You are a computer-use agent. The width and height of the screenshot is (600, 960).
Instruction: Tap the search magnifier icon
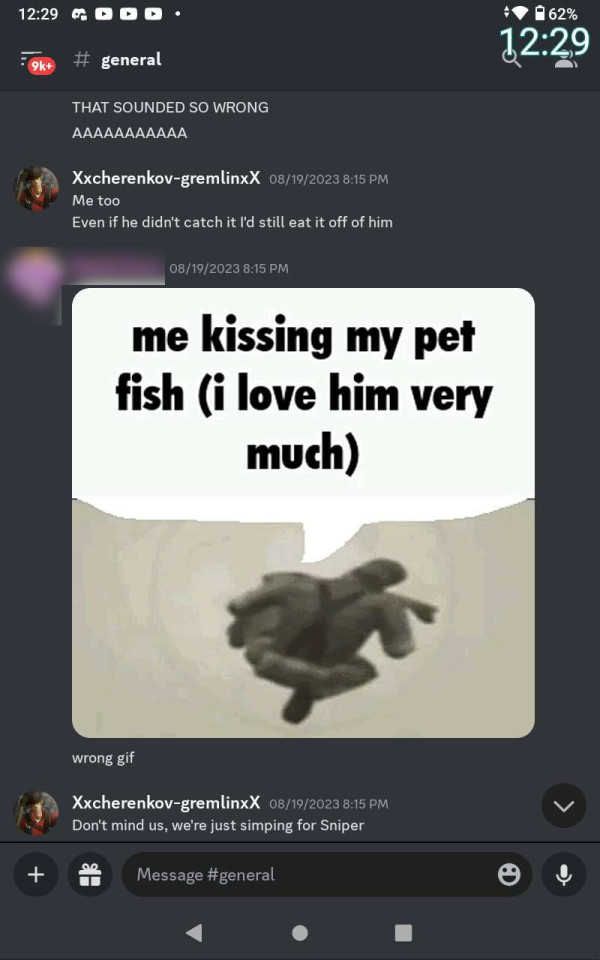511,59
